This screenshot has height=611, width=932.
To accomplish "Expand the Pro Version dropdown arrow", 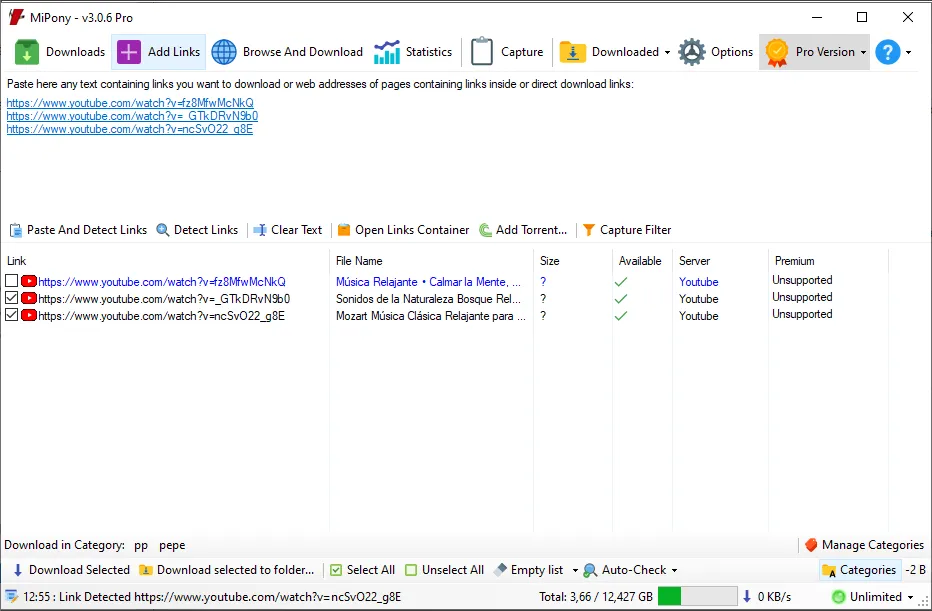I will click(x=863, y=52).
